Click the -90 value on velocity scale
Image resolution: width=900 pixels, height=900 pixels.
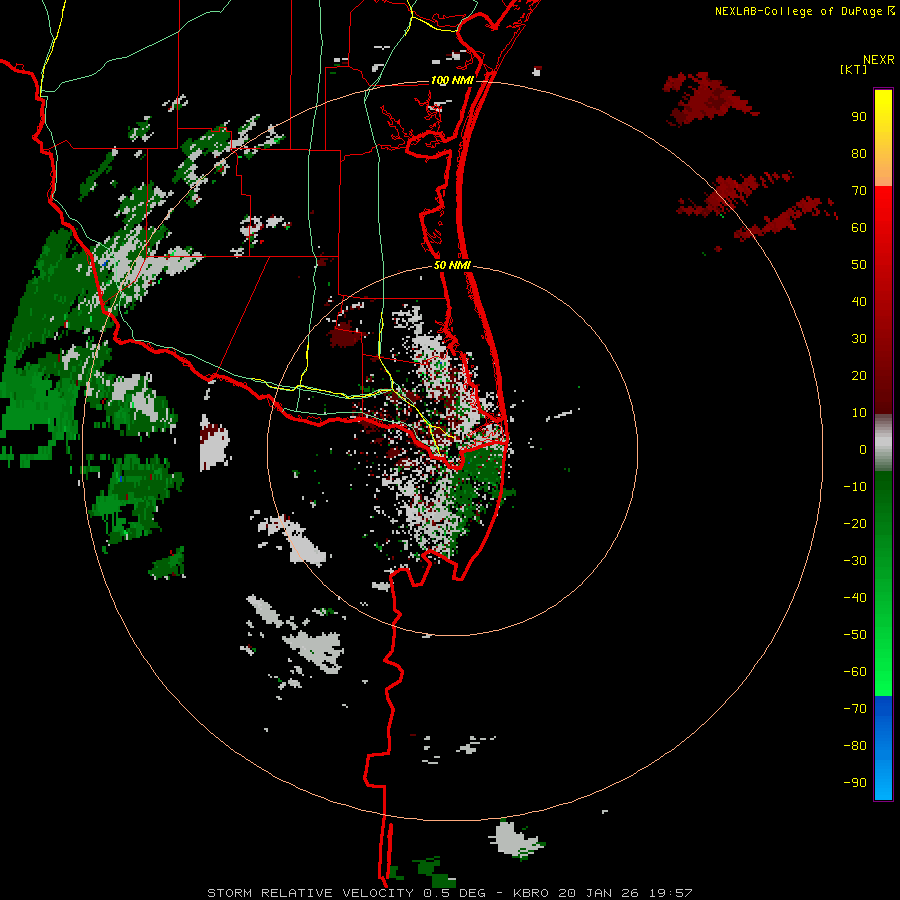pos(855,783)
